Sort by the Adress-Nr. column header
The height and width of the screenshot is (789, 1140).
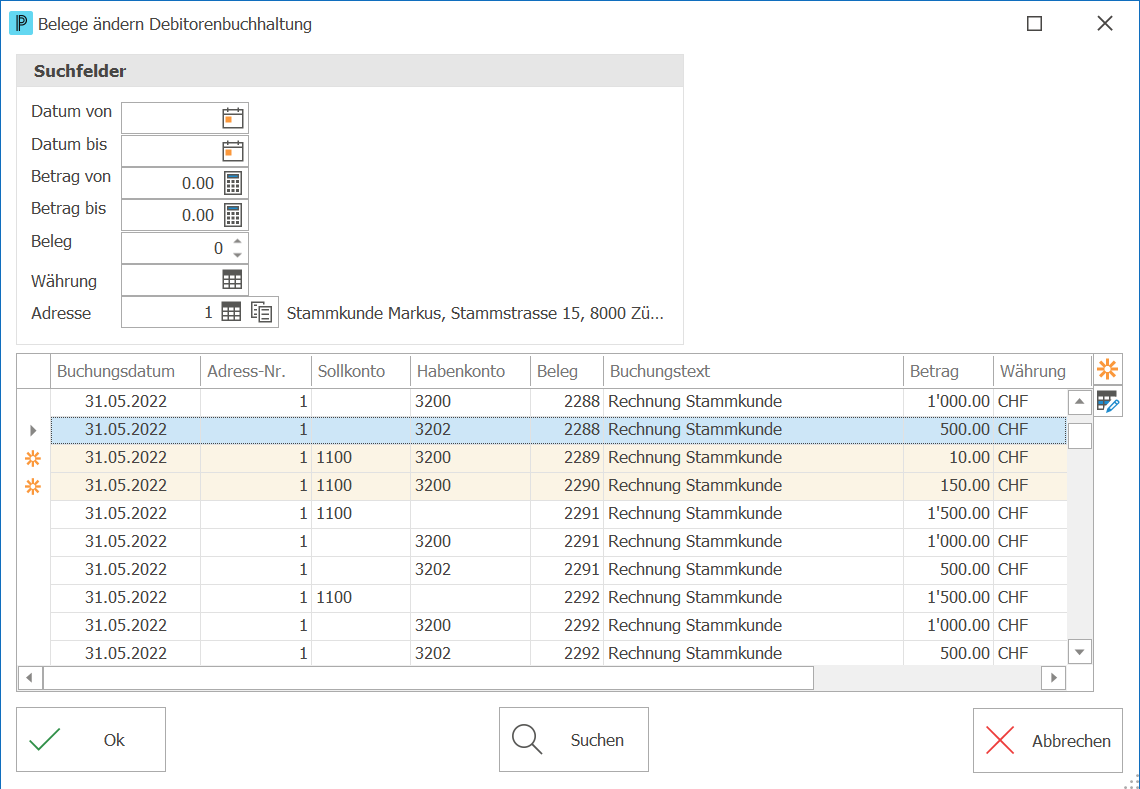click(x=256, y=372)
